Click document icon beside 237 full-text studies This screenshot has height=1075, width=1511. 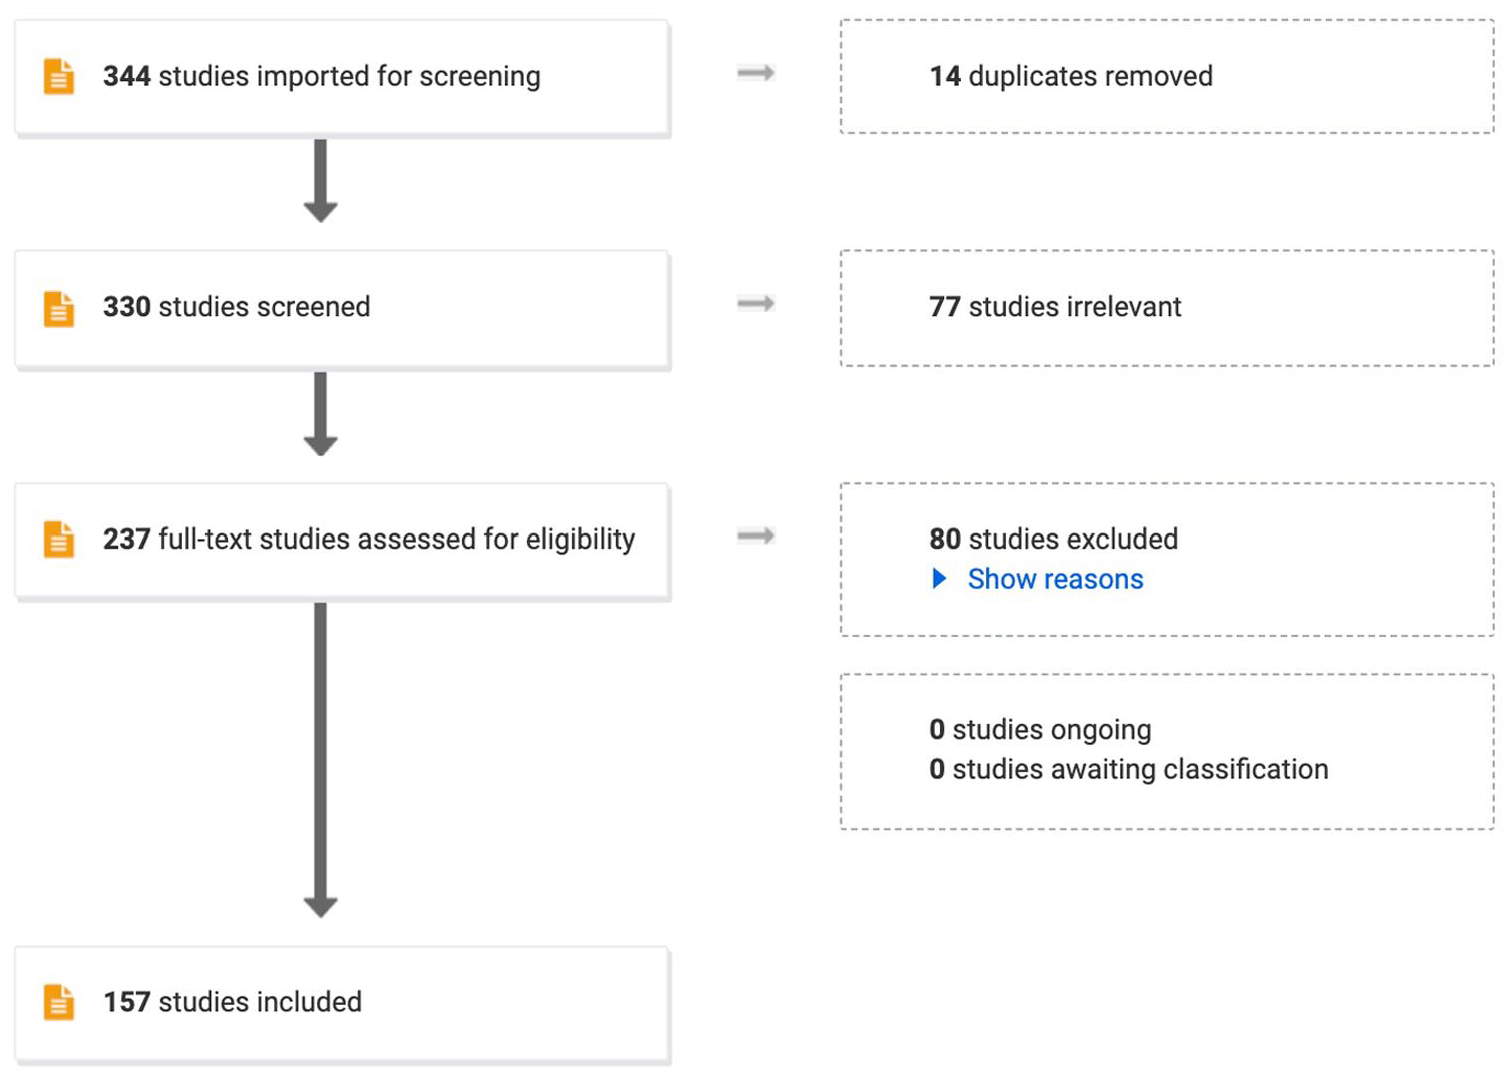59,539
